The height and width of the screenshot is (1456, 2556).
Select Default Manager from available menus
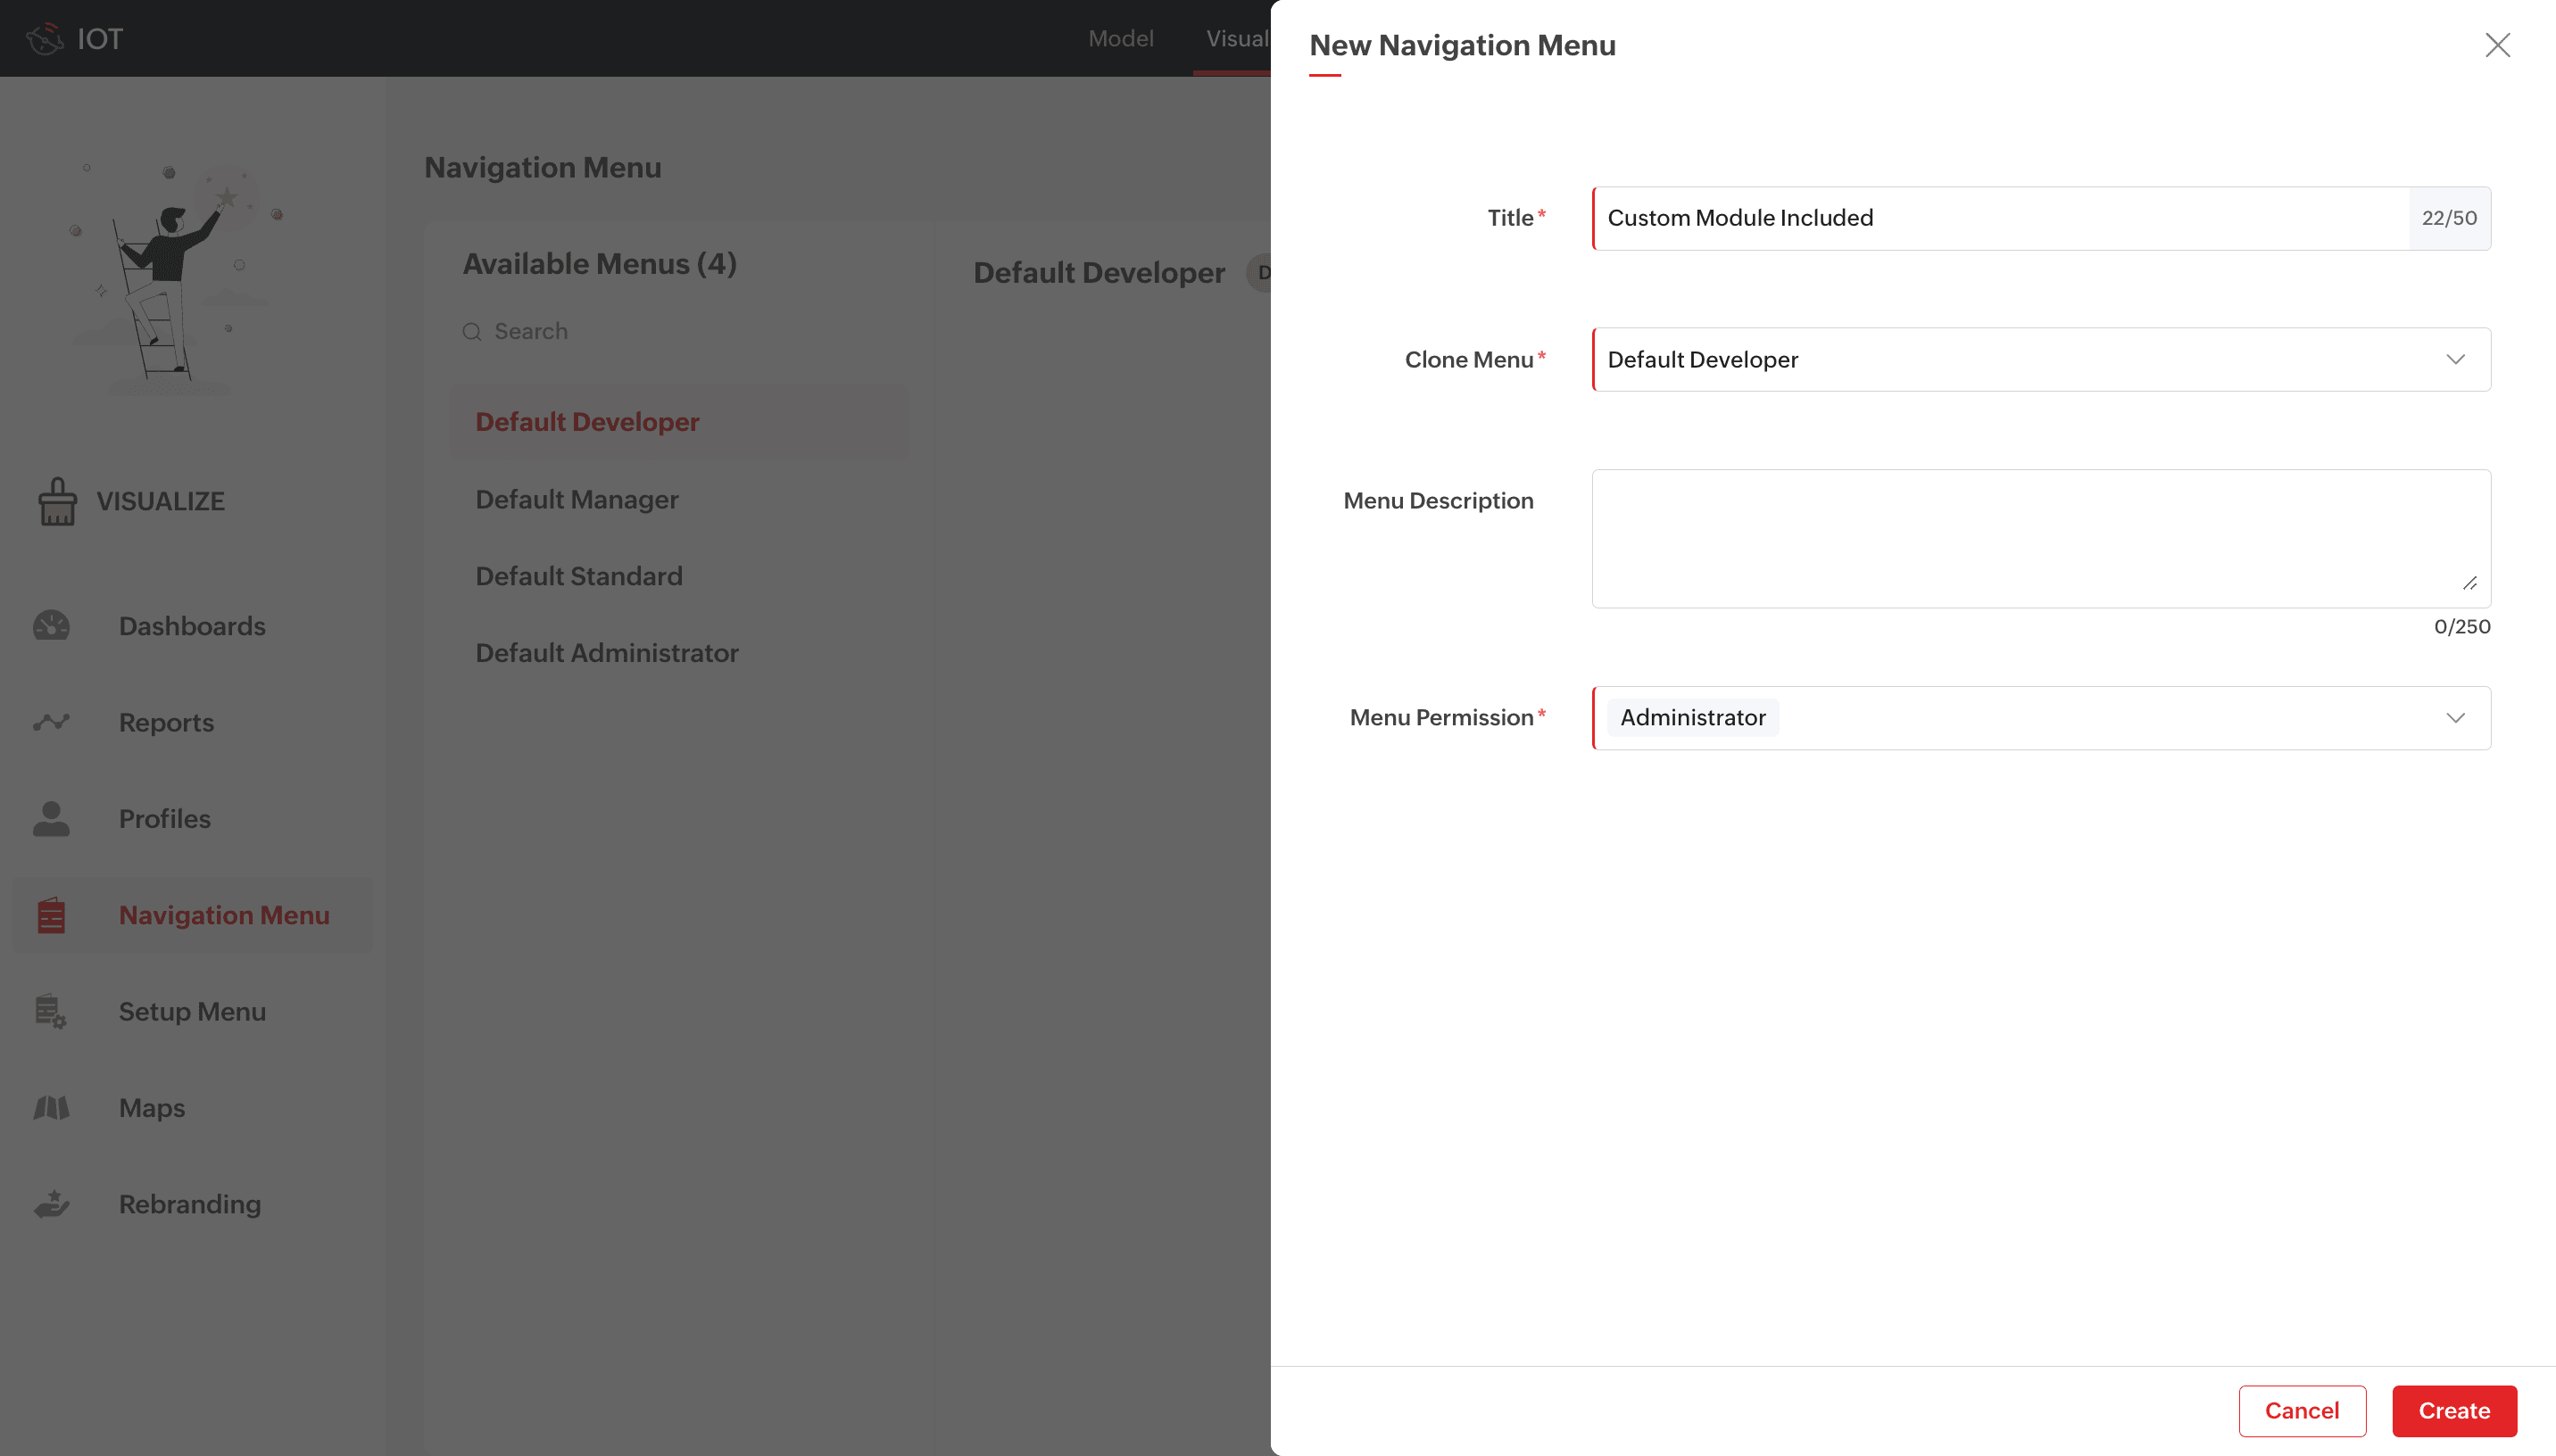(577, 499)
